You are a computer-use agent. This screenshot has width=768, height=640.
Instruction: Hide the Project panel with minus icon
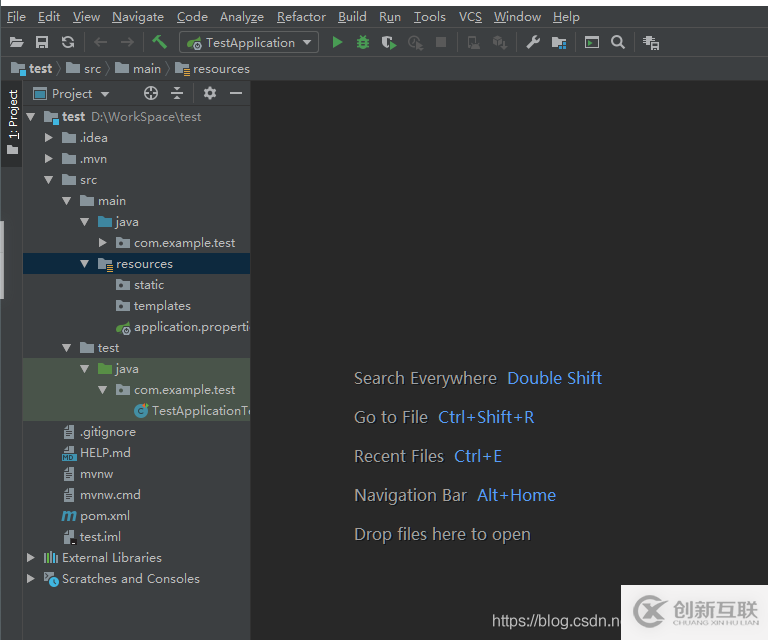pos(236,93)
